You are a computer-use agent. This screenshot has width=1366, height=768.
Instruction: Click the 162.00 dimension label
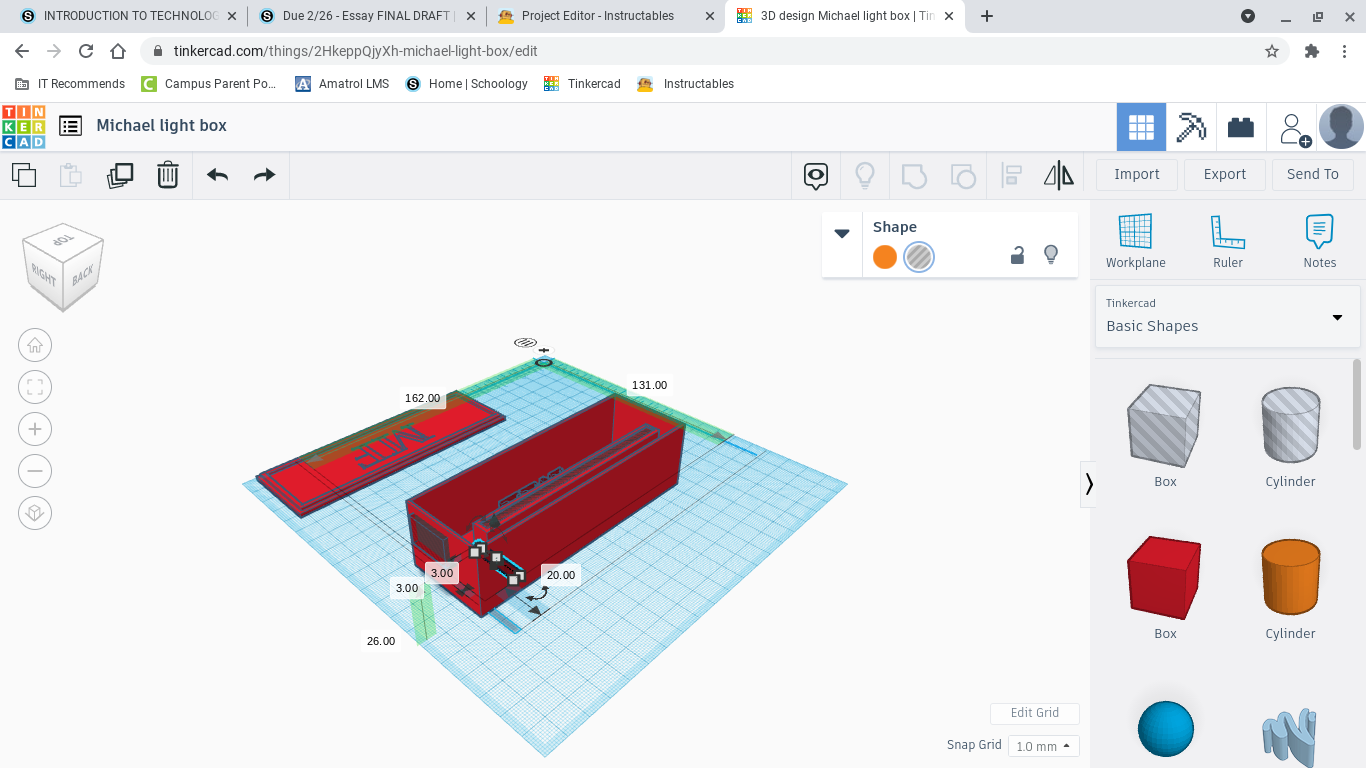click(423, 398)
